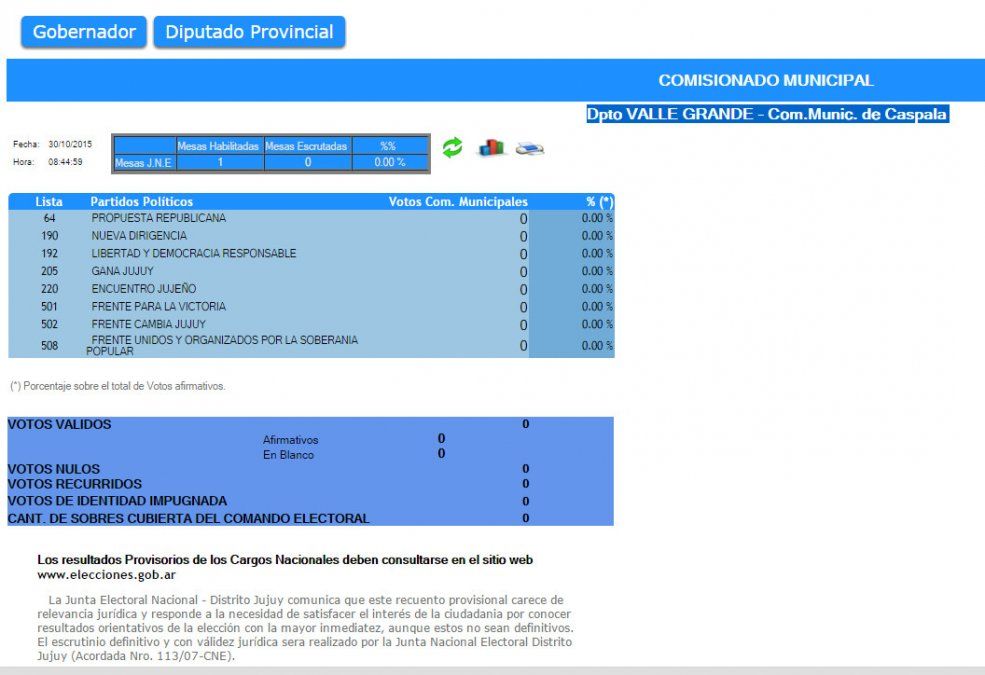Viewport: 985px width, 675px height.
Task: Click the Votos Com. Municipales header
Action: [x=458, y=202]
